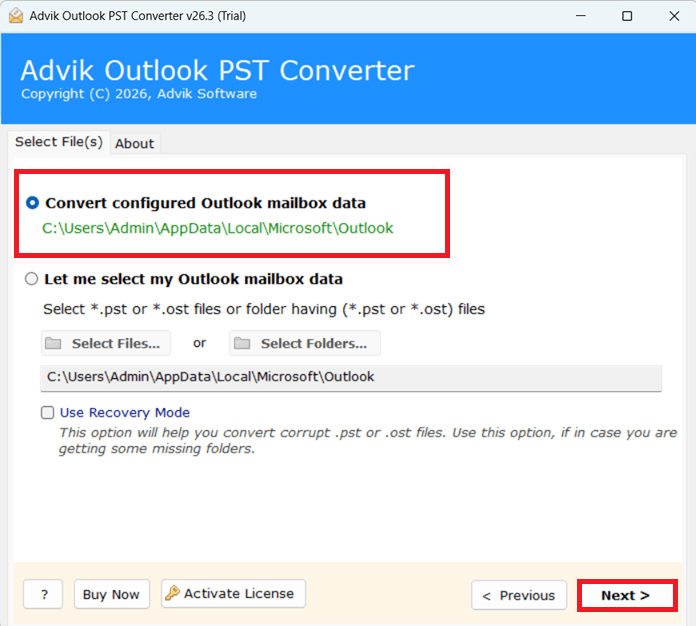Minimize the Advik converter window
The image size is (696, 626).
coord(581,16)
